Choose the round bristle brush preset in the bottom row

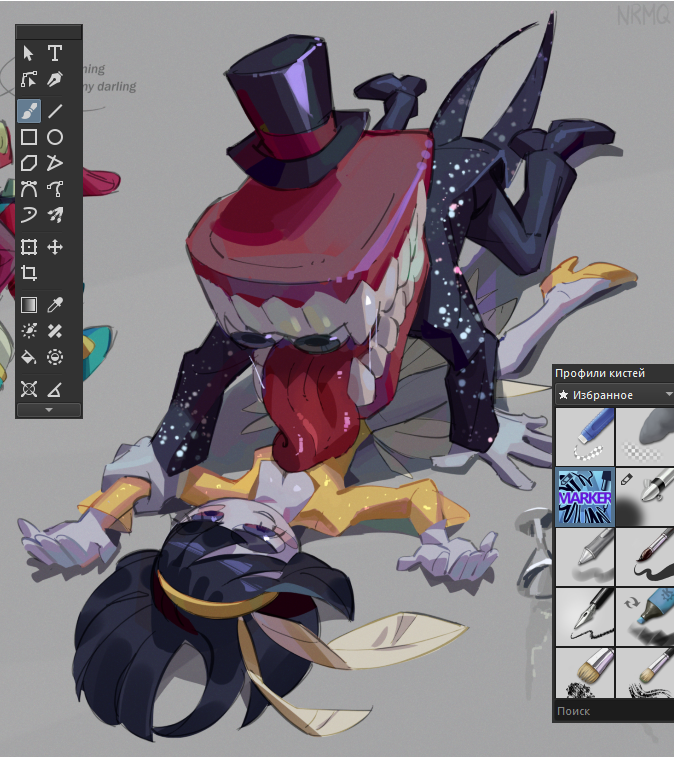click(645, 673)
